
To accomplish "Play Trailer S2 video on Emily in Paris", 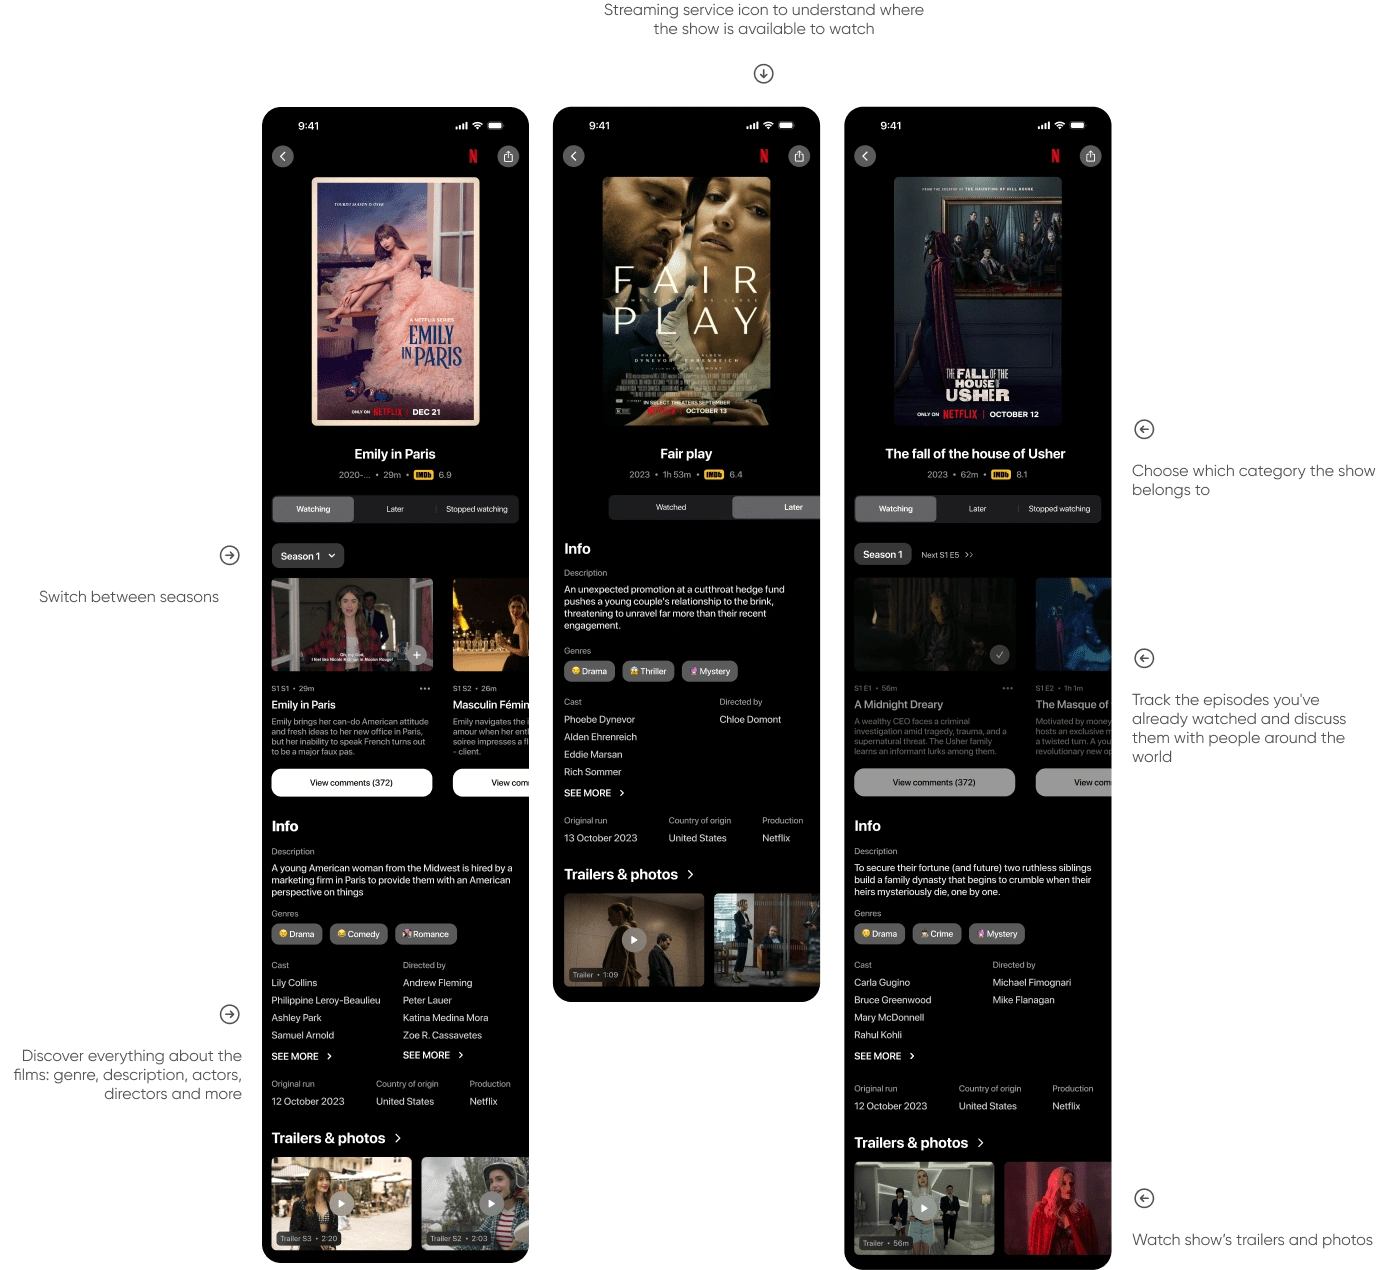I will tap(492, 1204).
